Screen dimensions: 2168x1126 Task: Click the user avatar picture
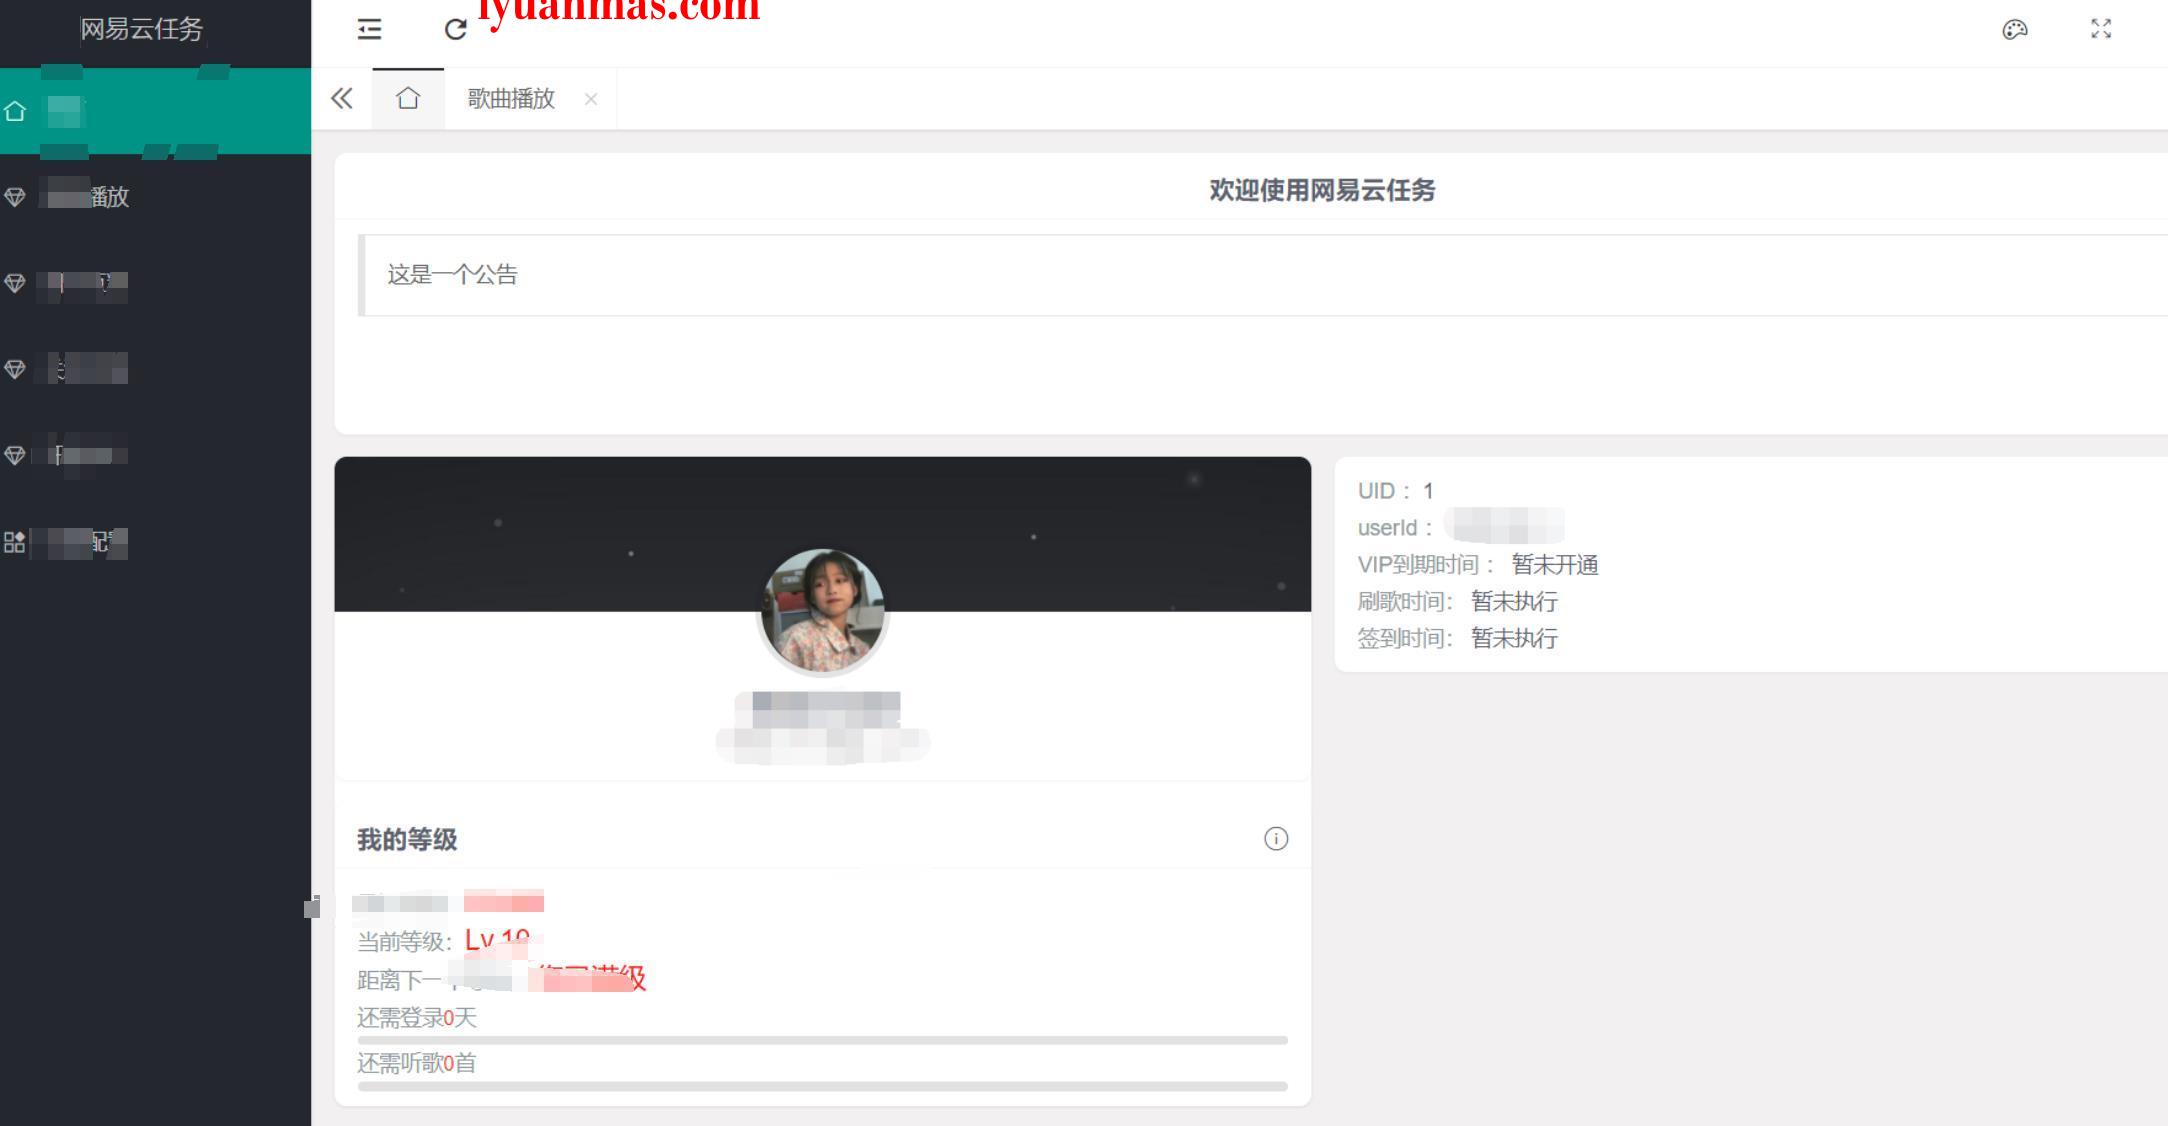[x=823, y=610]
